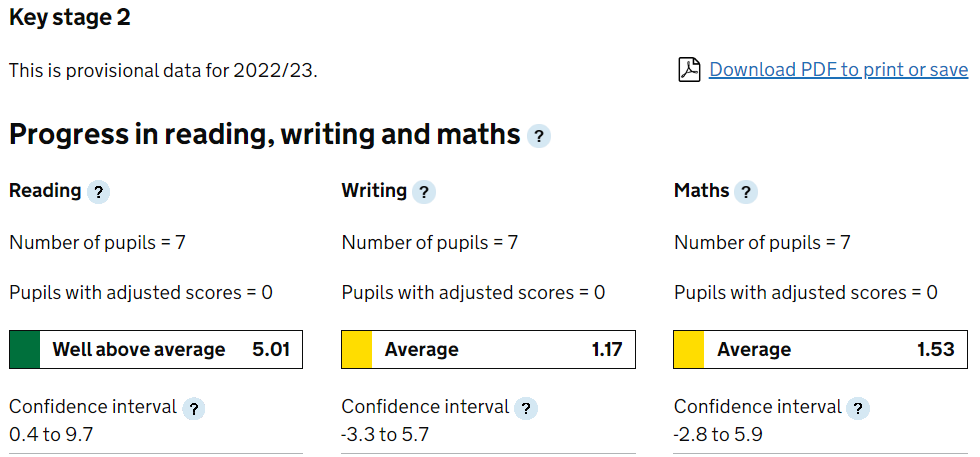Viewport: 980px width, 457px height.
Task: Select the Writing Average 1.17 box
Action: tap(488, 349)
